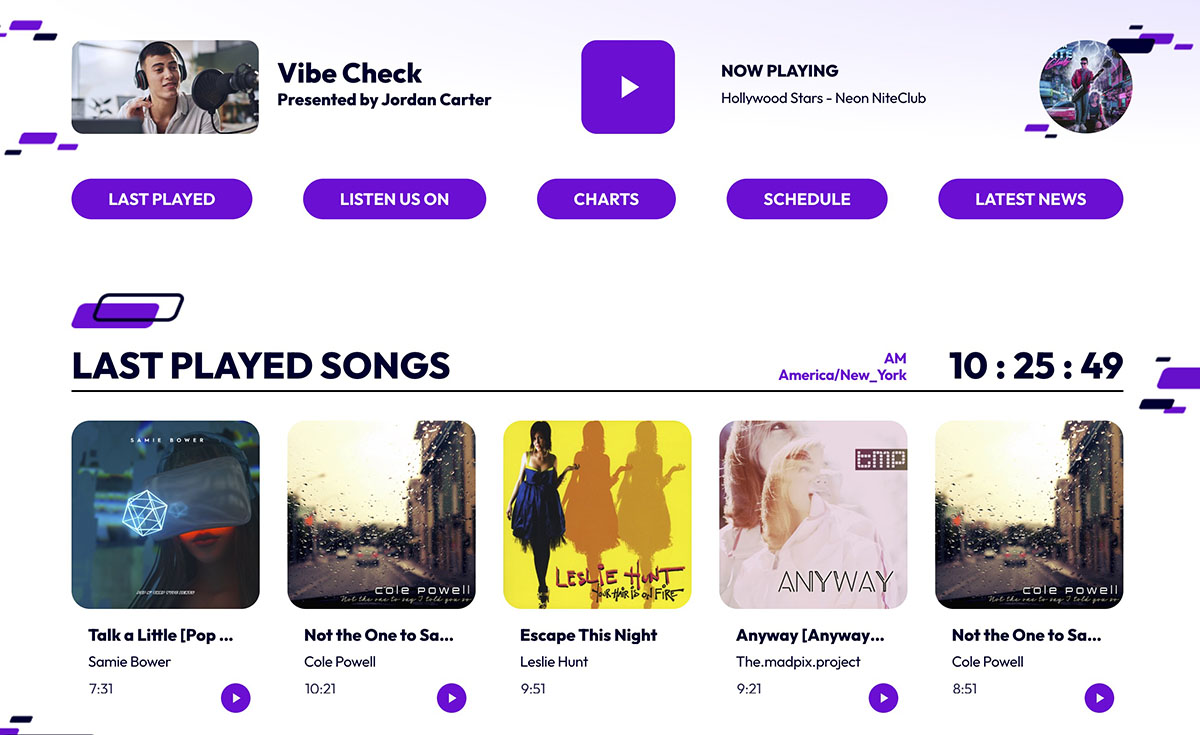Open the circular now-playing album artwork

tap(1086, 87)
